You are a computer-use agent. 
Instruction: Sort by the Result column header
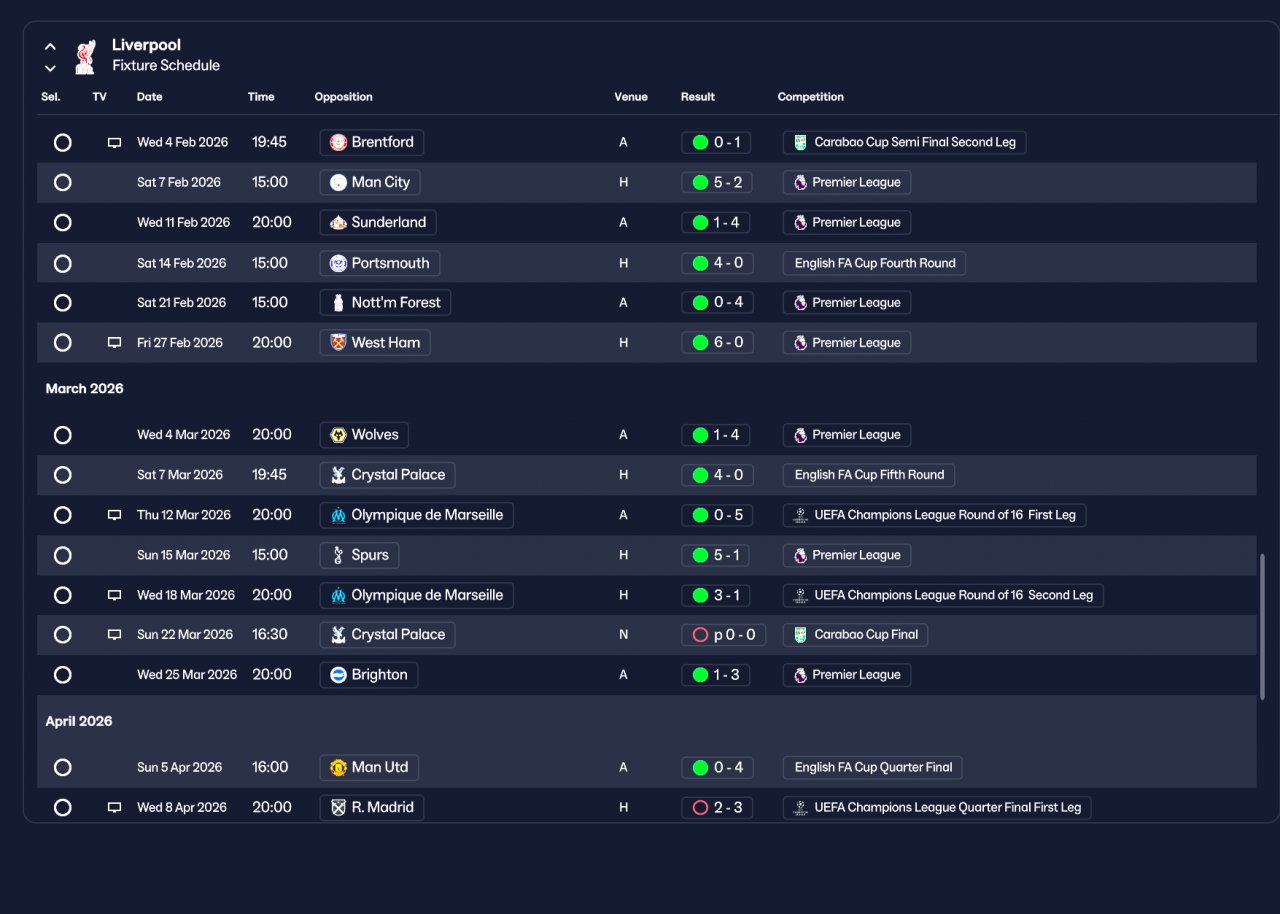pyautogui.click(x=698, y=97)
